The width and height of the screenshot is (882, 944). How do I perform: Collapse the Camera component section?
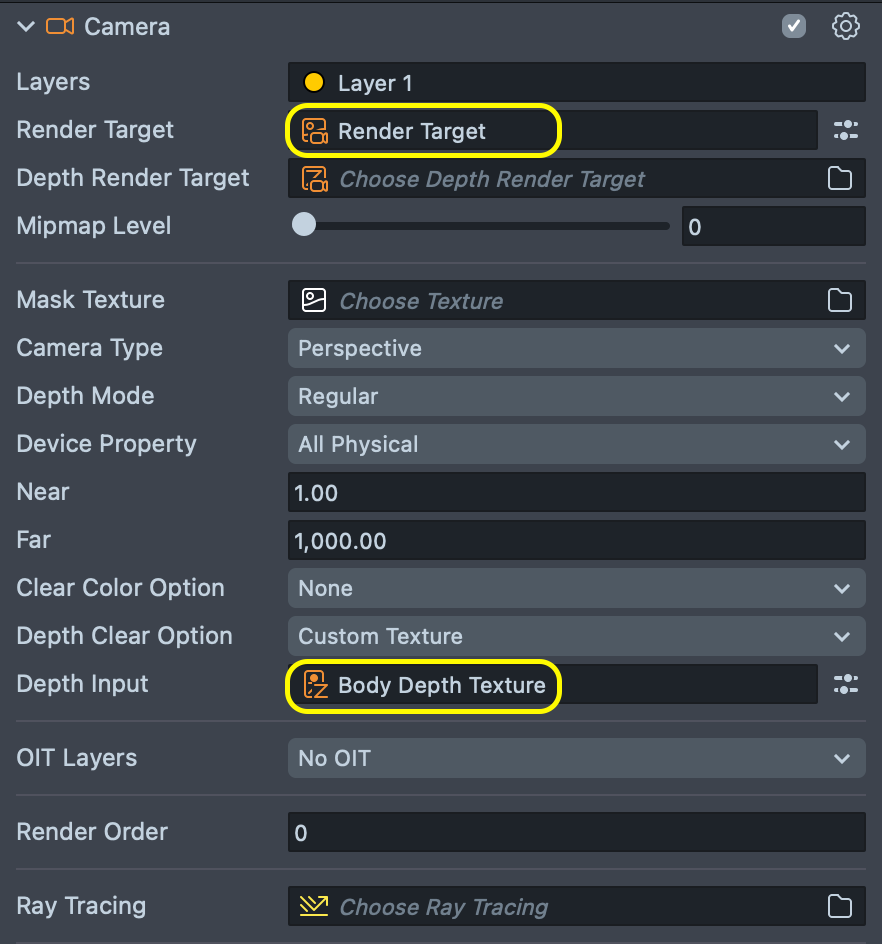26,27
